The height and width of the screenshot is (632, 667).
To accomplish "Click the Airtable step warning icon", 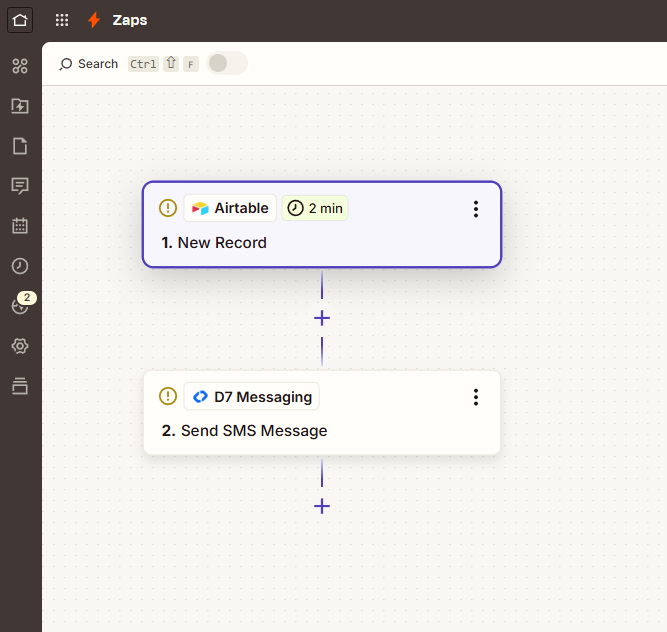I will pos(168,208).
